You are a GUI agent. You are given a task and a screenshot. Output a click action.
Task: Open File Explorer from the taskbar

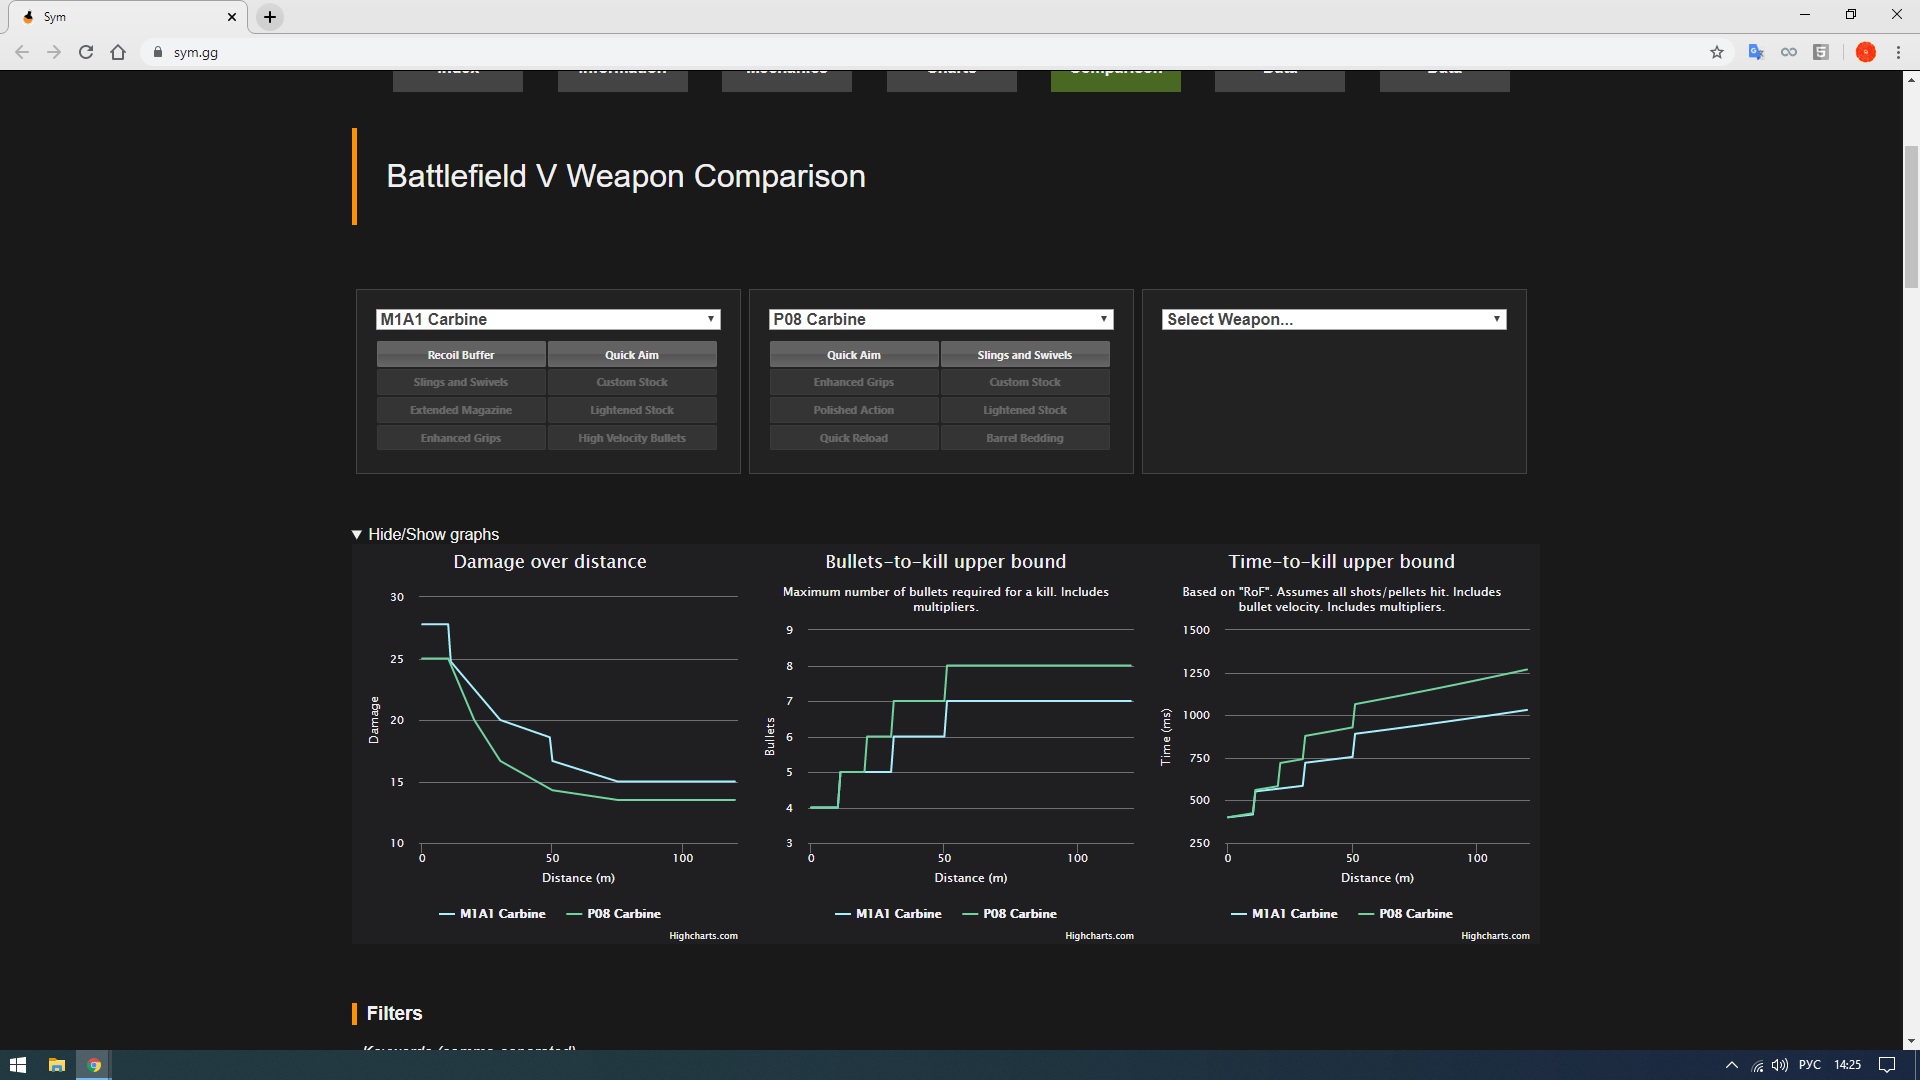57,1065
